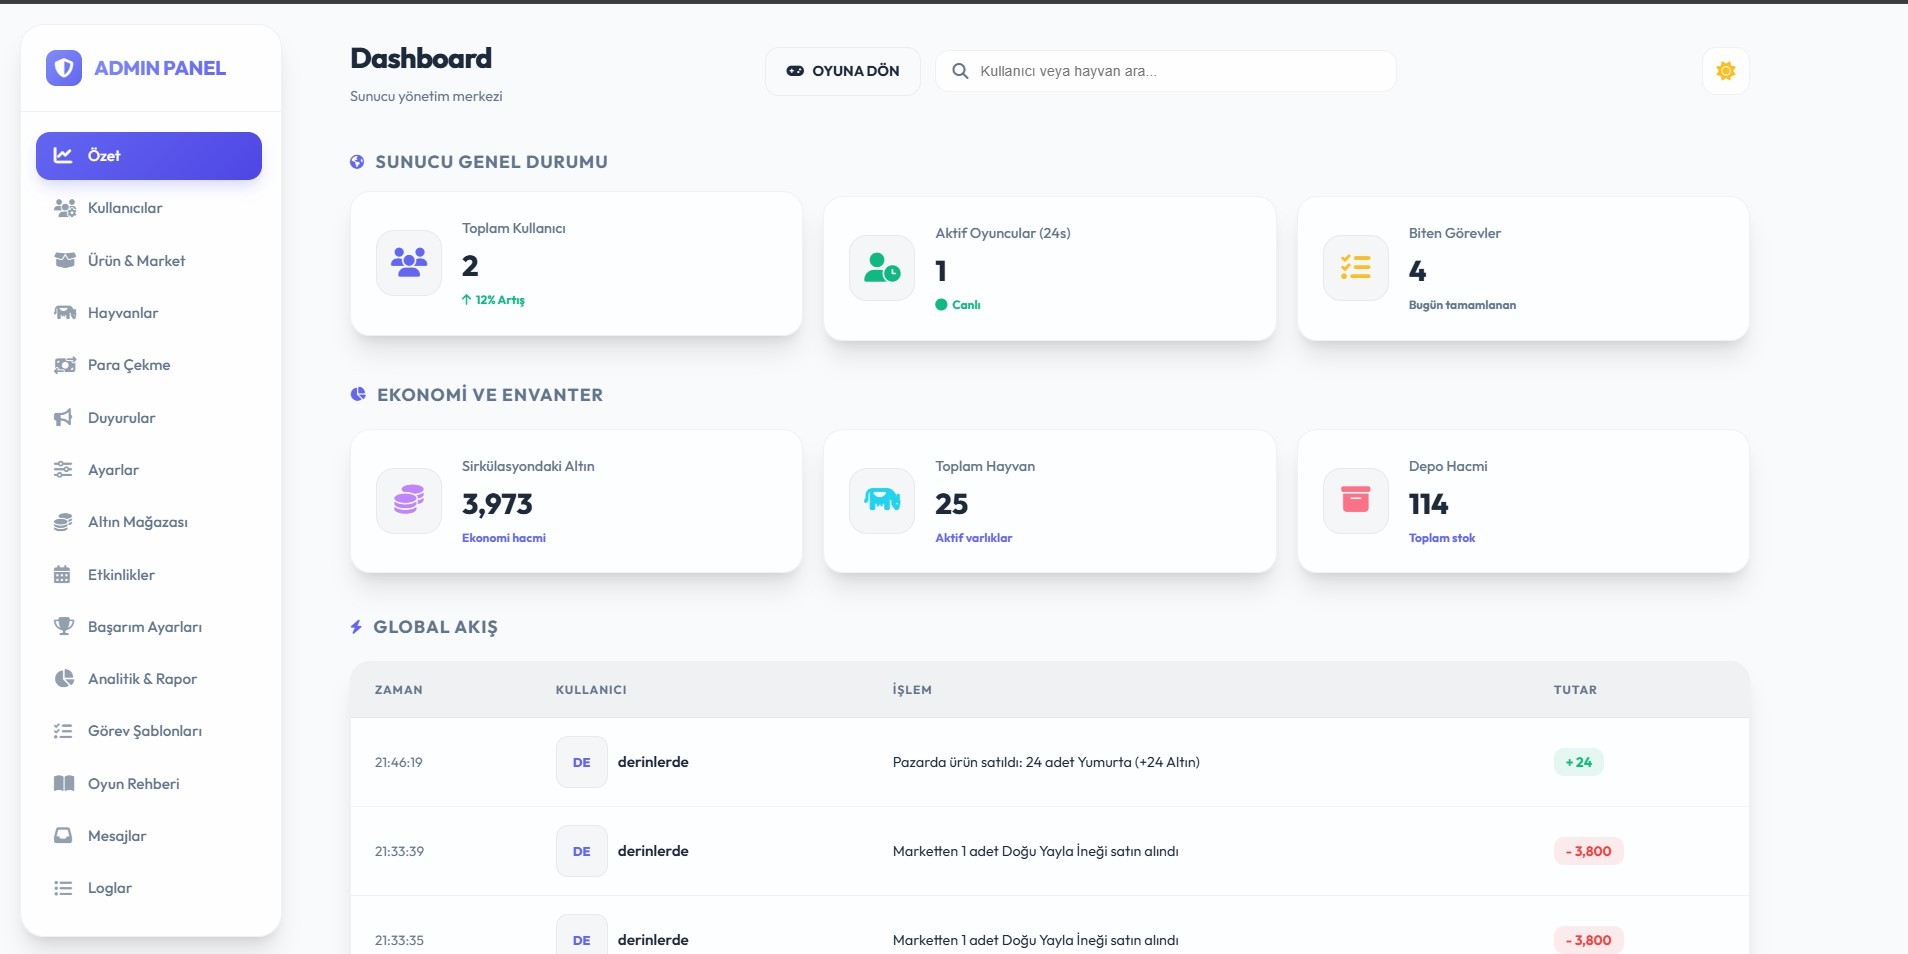Open the Ayarlar settings menu
Viewport: 1908px width, 954px height.
point(113,470)
